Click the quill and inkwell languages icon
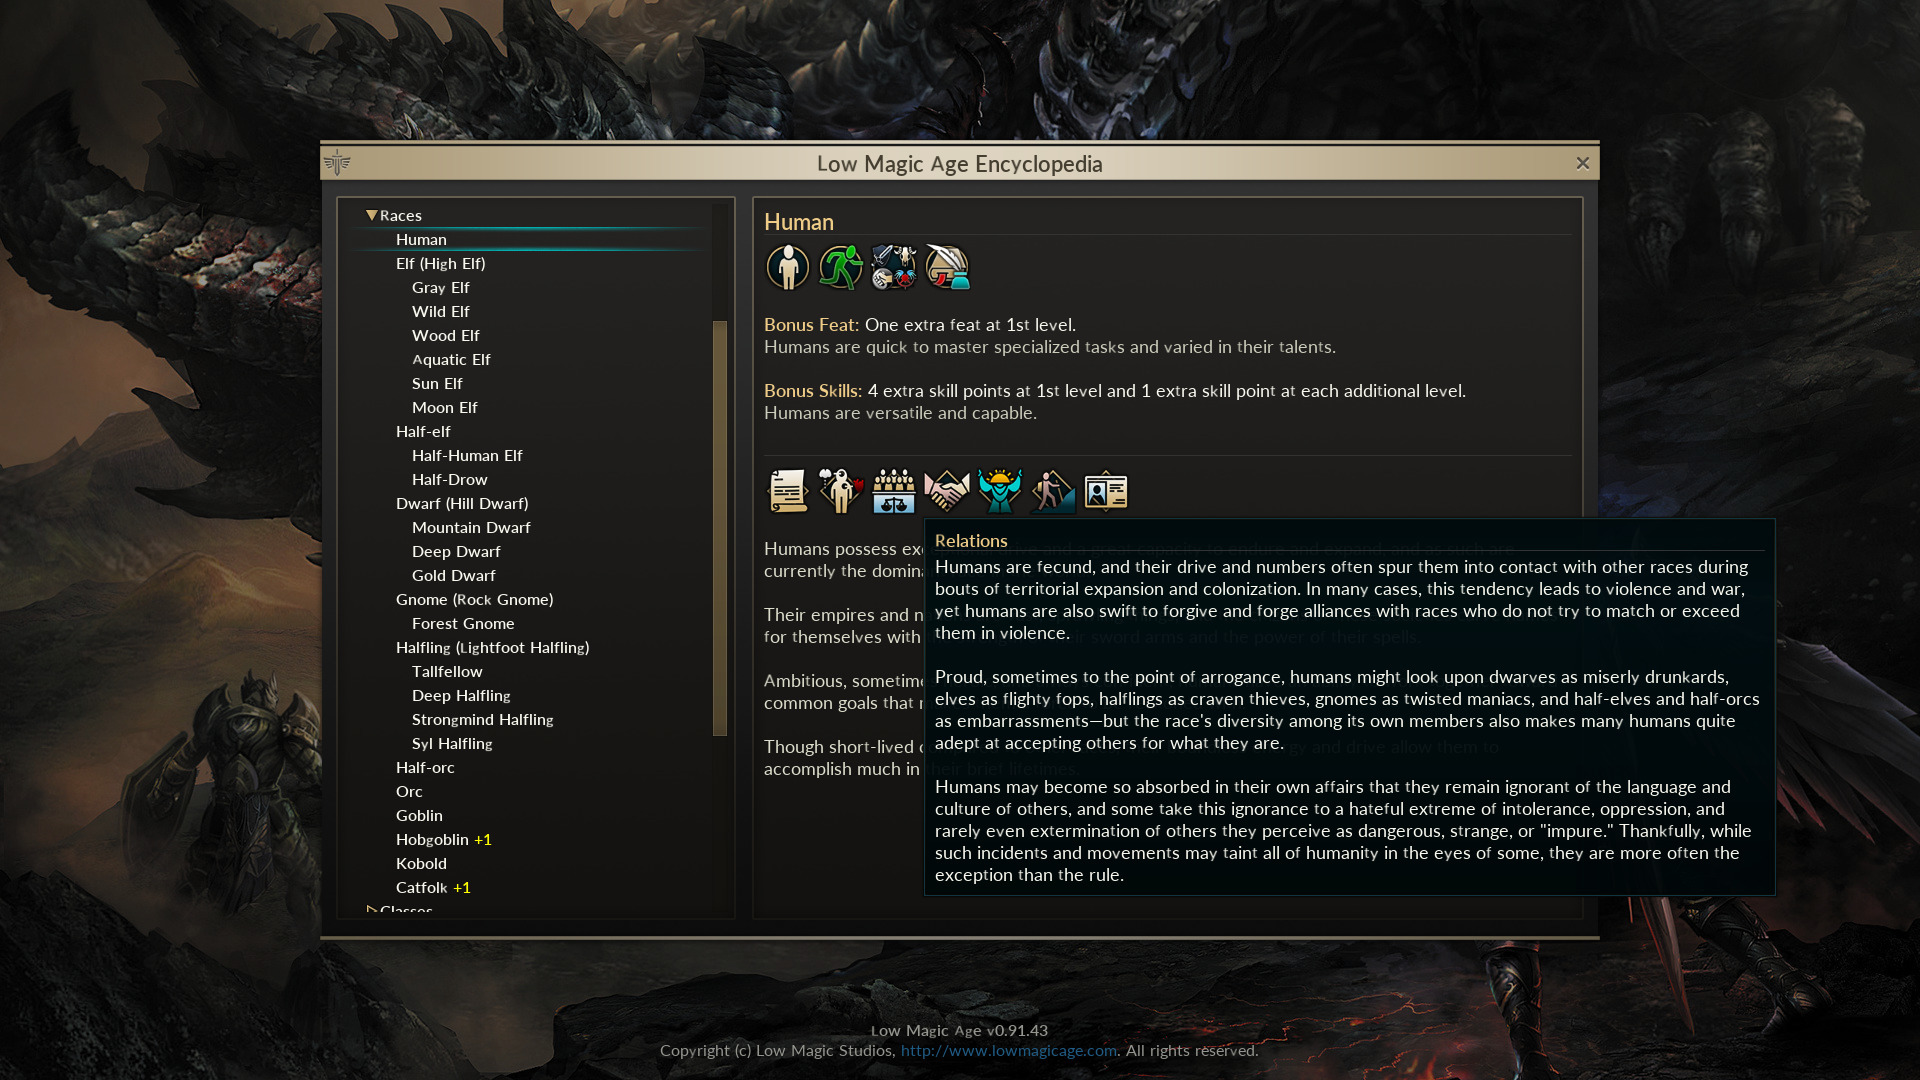 click(x=947, y=267)
